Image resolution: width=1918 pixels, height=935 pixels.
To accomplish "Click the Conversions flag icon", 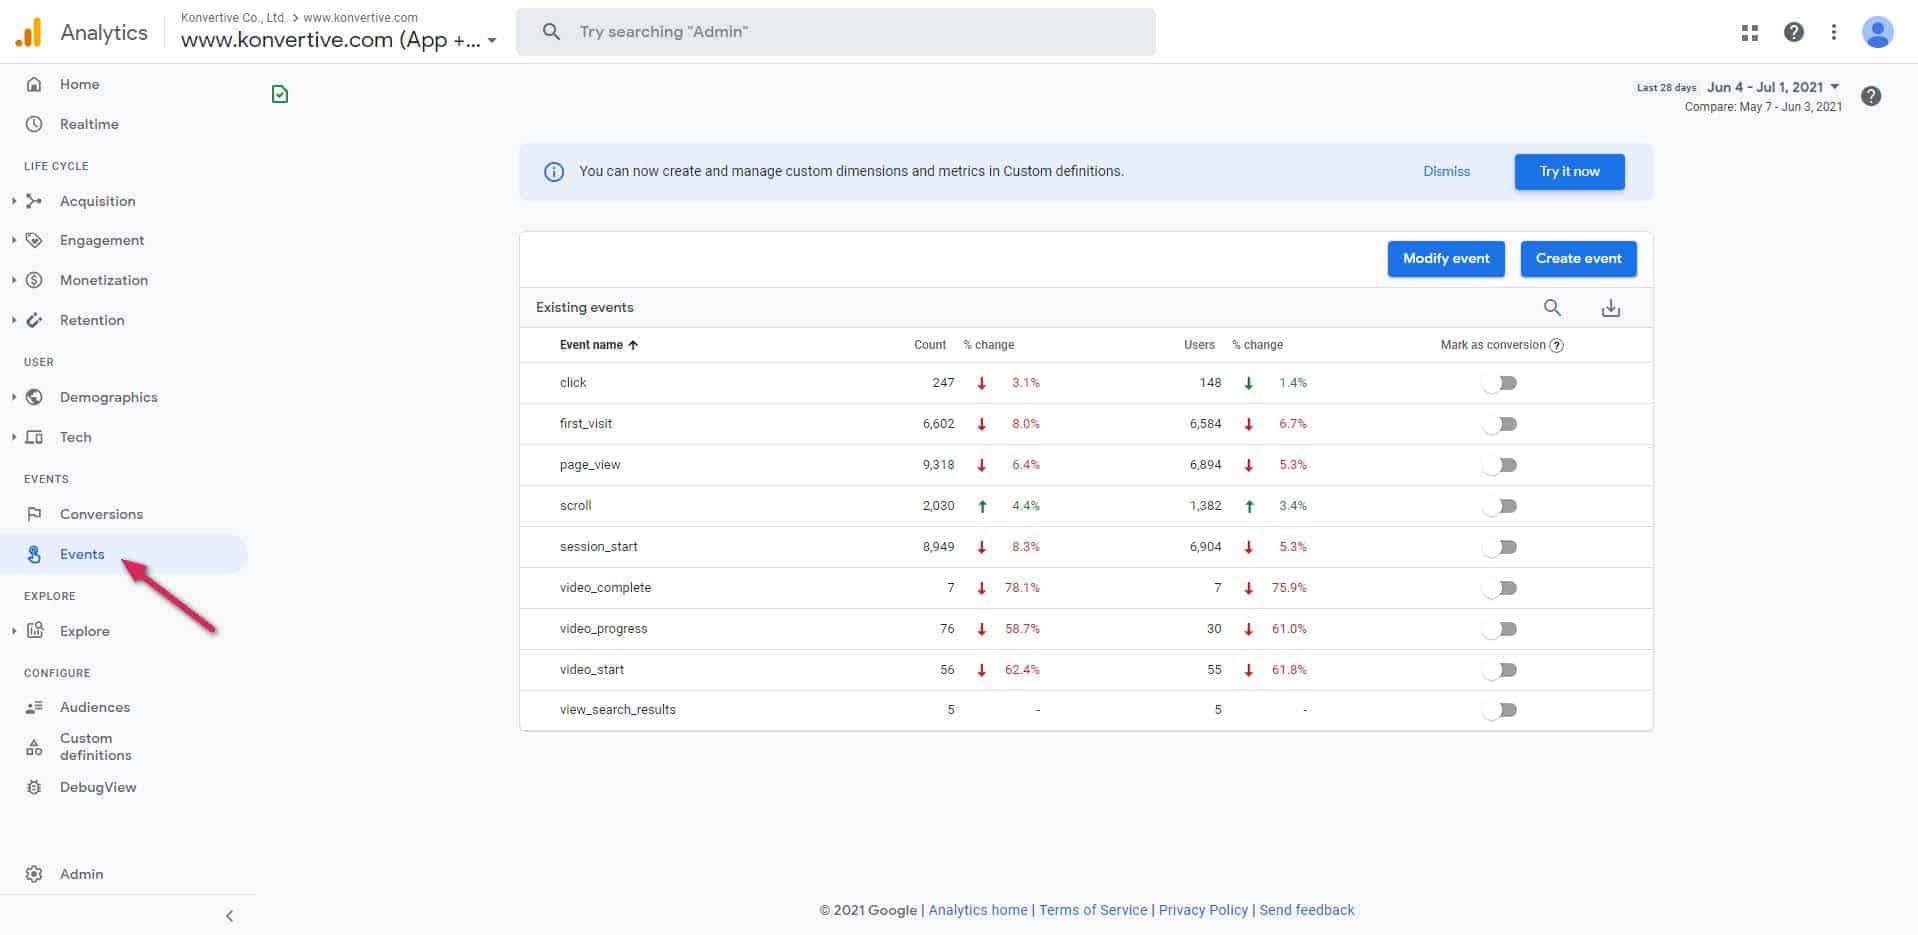I will click(x=34, y=514).
